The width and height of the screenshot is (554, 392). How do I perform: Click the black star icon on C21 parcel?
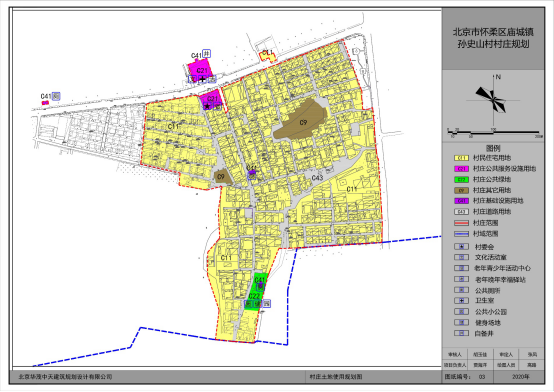tap(207, 106)
